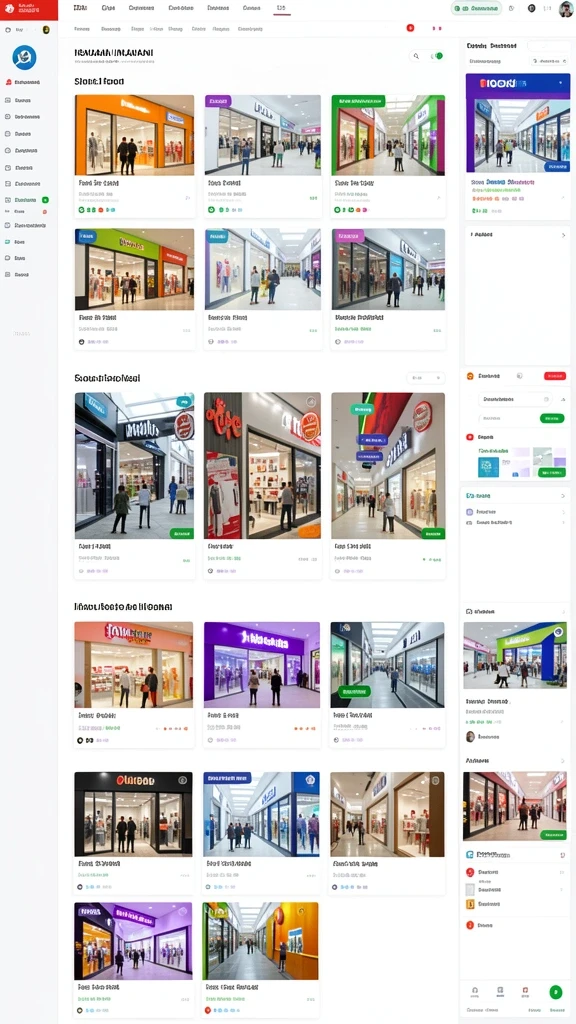Click the green round button at bottom of right panel
The image size is (576, 1024).
point(556,992)
